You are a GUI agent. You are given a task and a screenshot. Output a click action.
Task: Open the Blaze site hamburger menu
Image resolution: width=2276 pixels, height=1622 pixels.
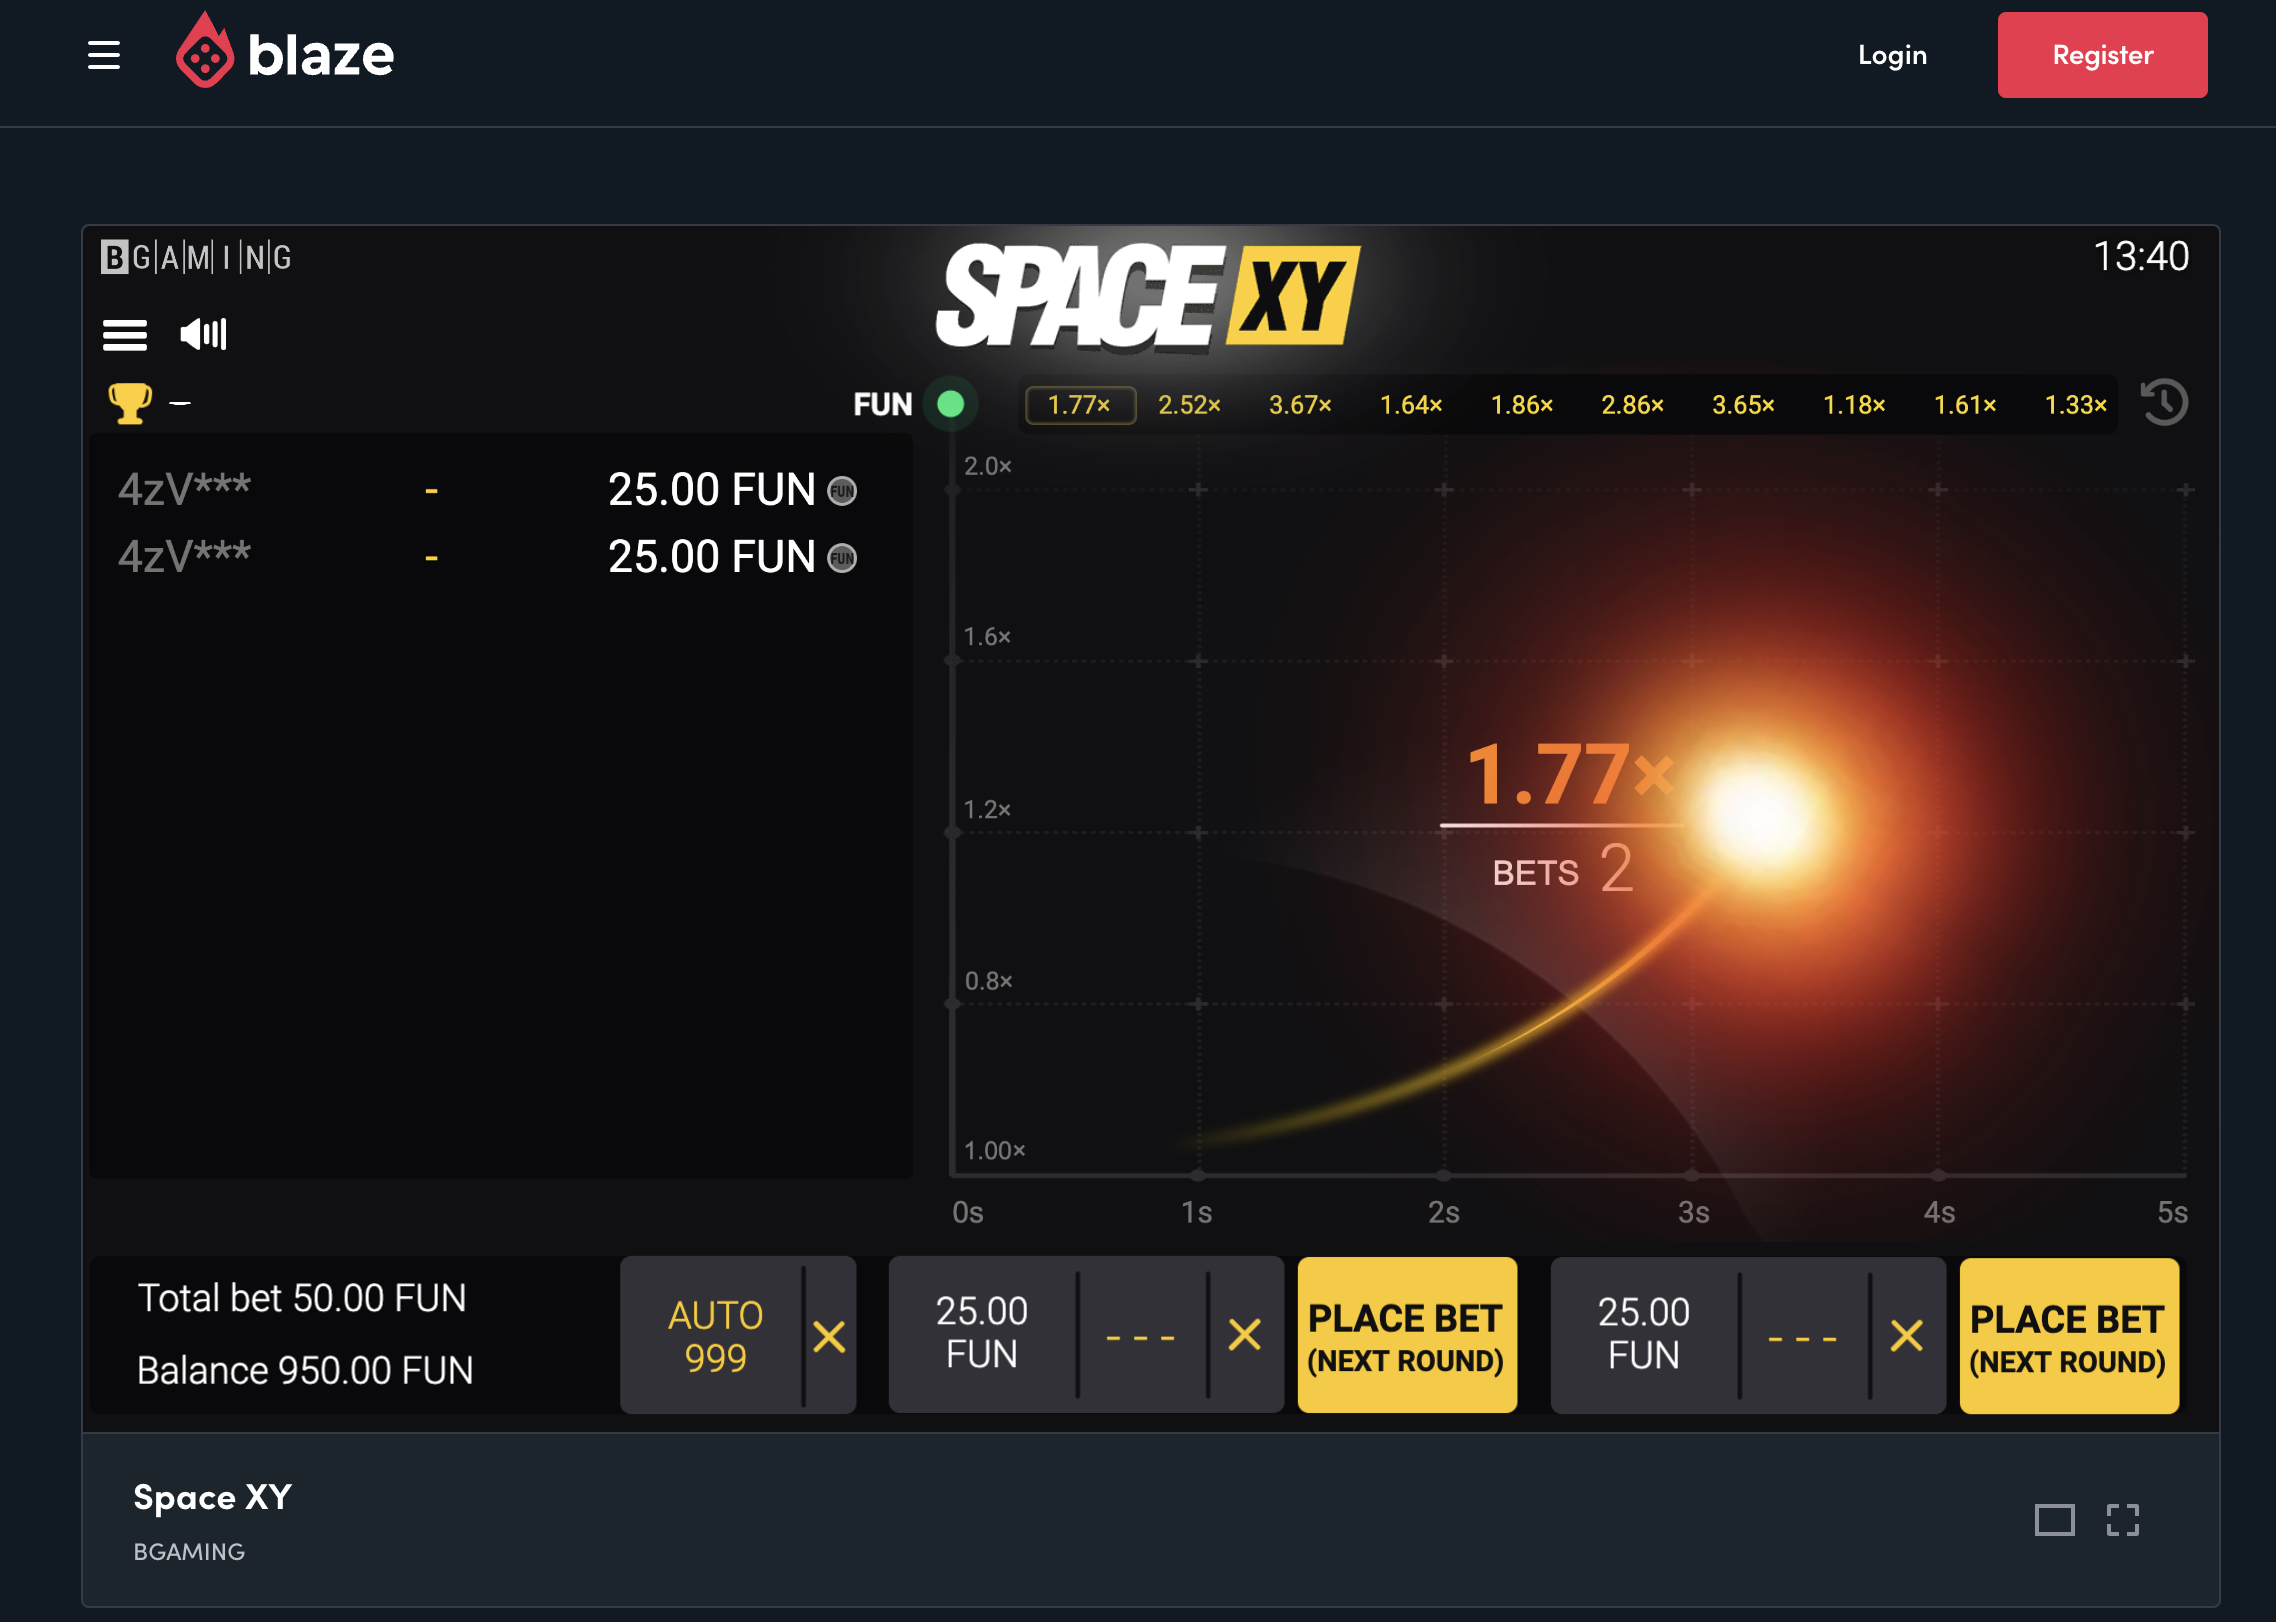104,55
